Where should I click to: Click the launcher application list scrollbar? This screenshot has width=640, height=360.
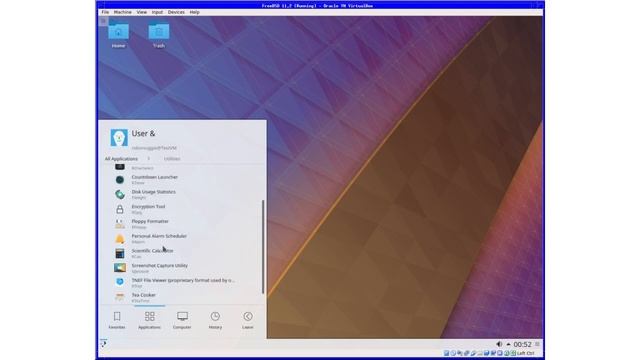click(x=263, y=247)
